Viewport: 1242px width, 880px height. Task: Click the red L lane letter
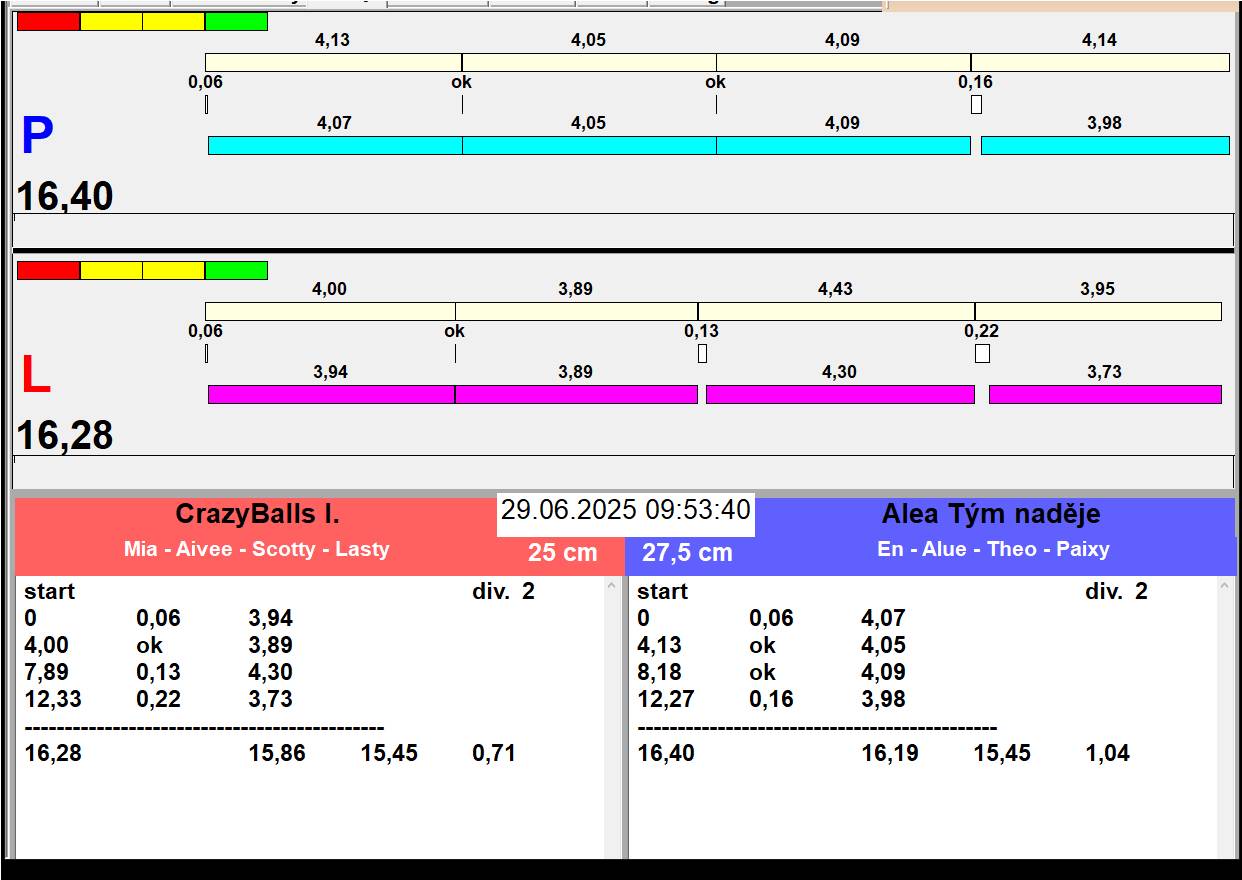click(x=35, y=376)
